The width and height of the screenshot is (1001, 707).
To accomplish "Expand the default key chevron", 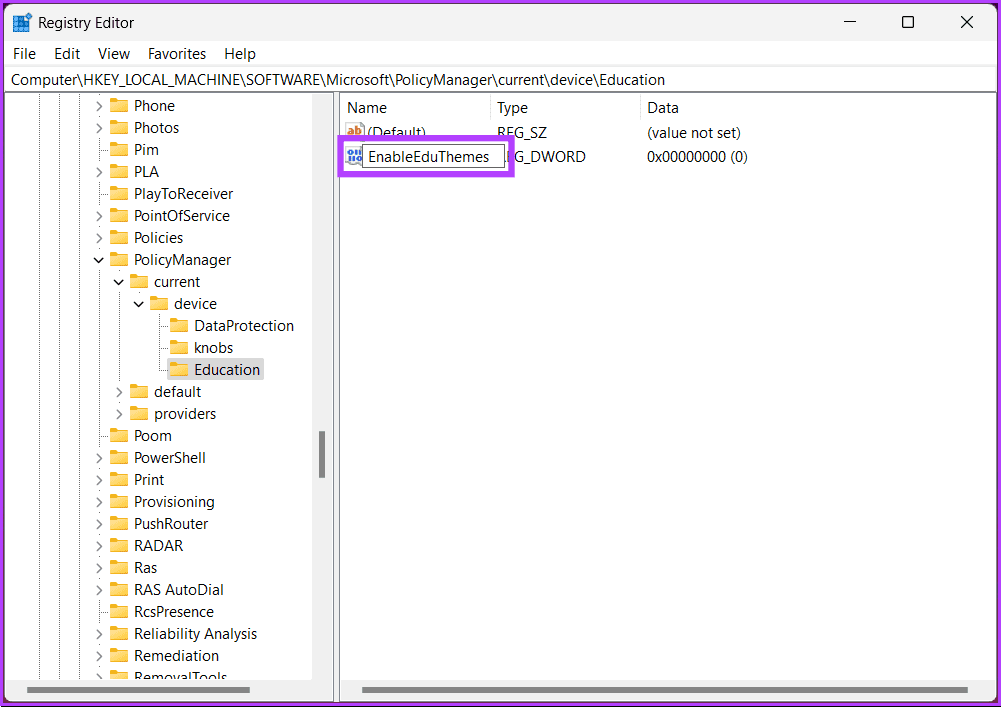I will pos(119,392).
